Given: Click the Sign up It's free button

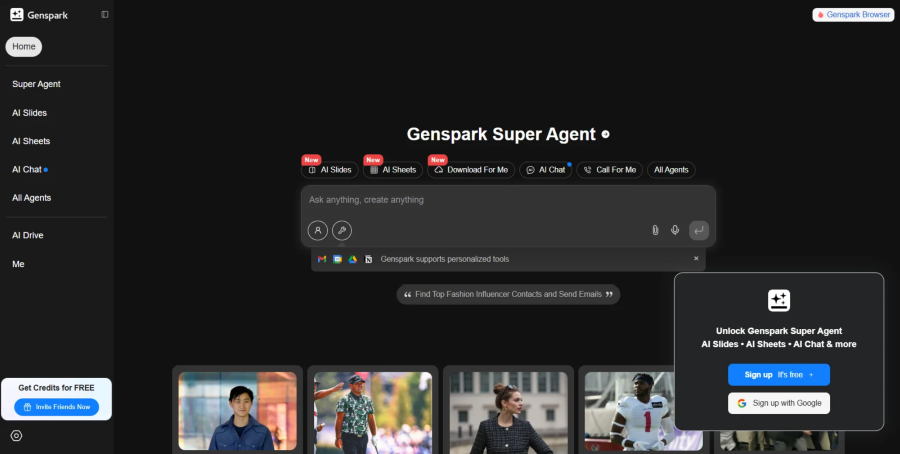Looking at the screenshot, I should pyautogui.click(x=778, y=374).
